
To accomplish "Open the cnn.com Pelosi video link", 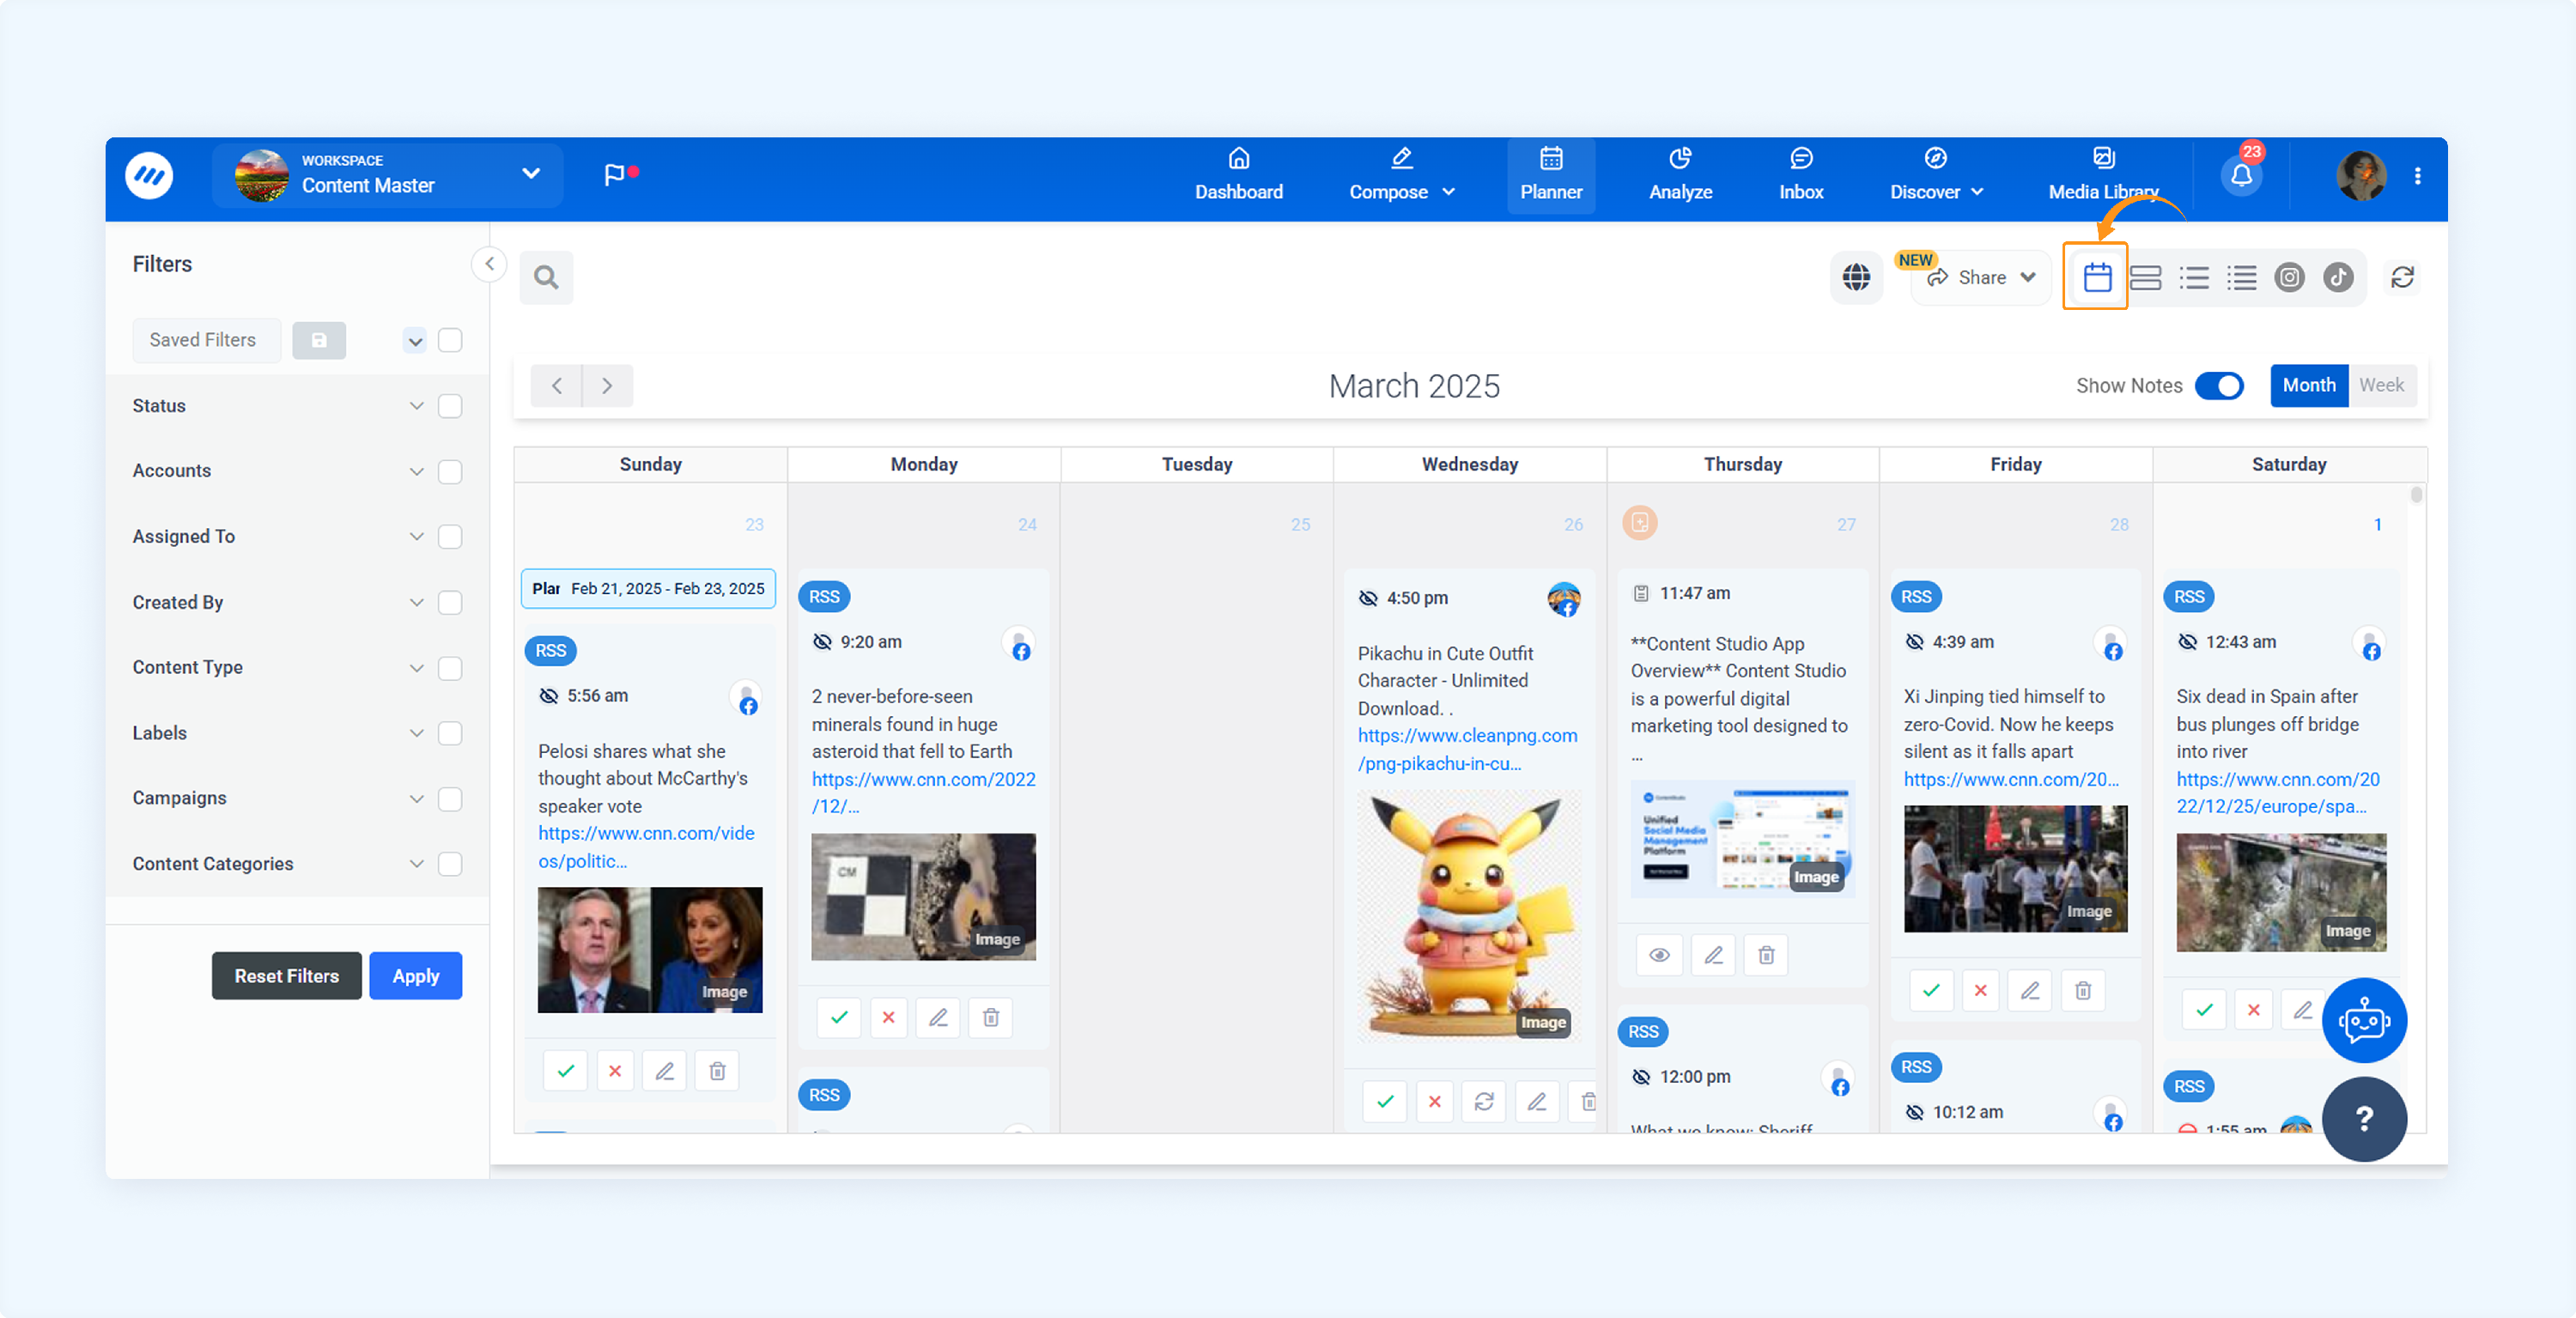I will point(646,847).
